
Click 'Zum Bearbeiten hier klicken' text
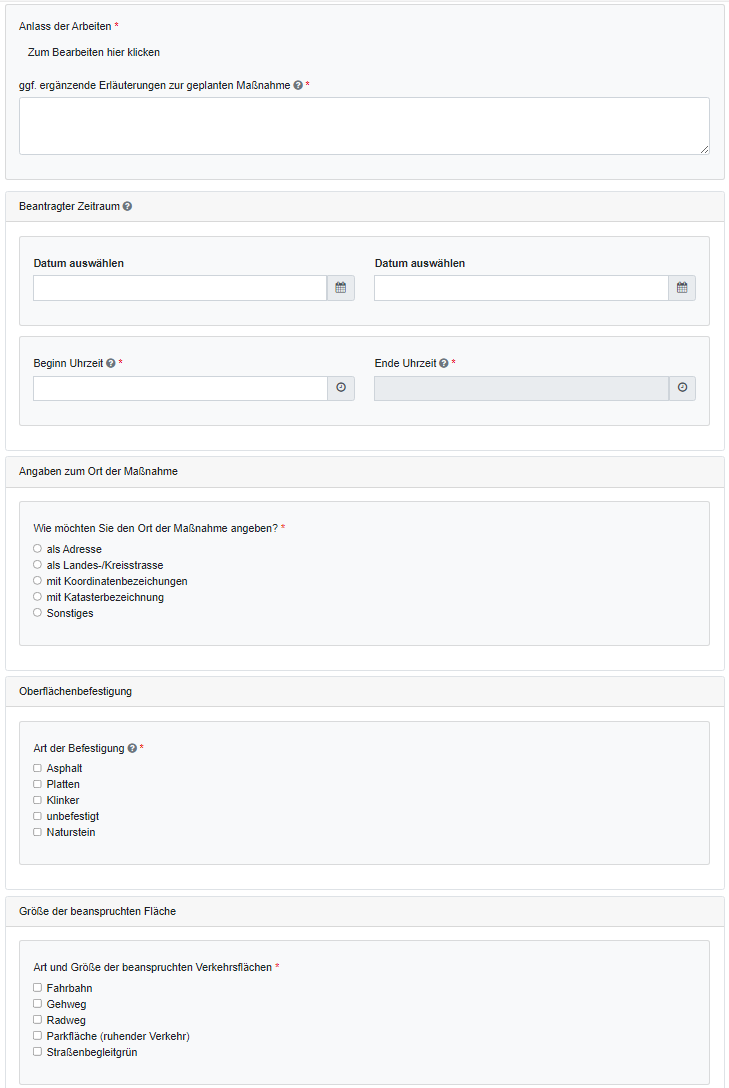[94, 52]
